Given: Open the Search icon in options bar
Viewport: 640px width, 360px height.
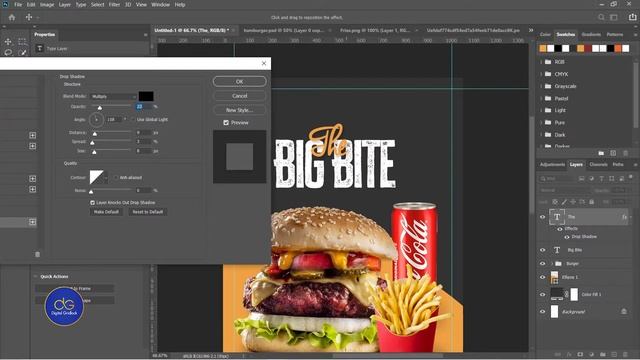Looking at the screenshot, I should coord(601,18).
